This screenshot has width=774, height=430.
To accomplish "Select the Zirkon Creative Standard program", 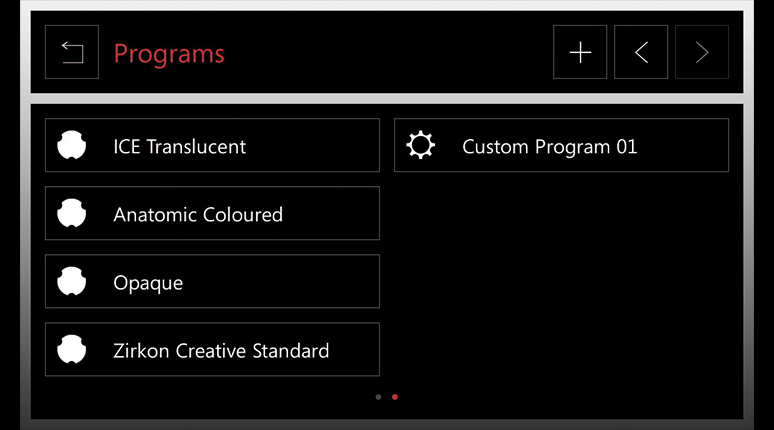I will click(212, 350).
